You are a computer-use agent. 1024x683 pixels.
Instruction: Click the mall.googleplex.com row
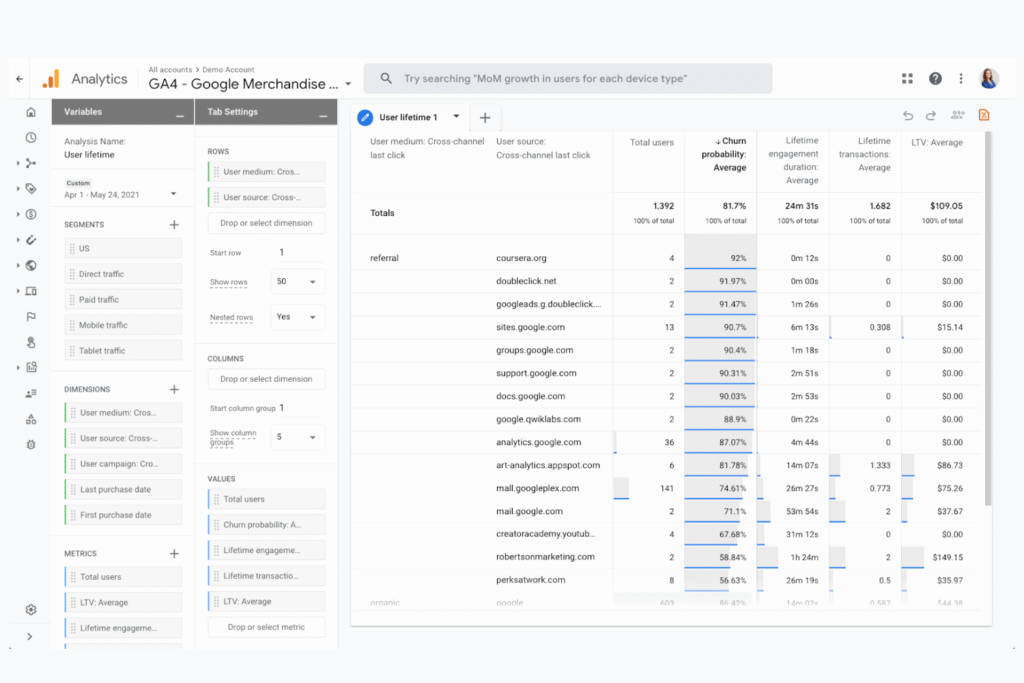[x=666, y=488]
